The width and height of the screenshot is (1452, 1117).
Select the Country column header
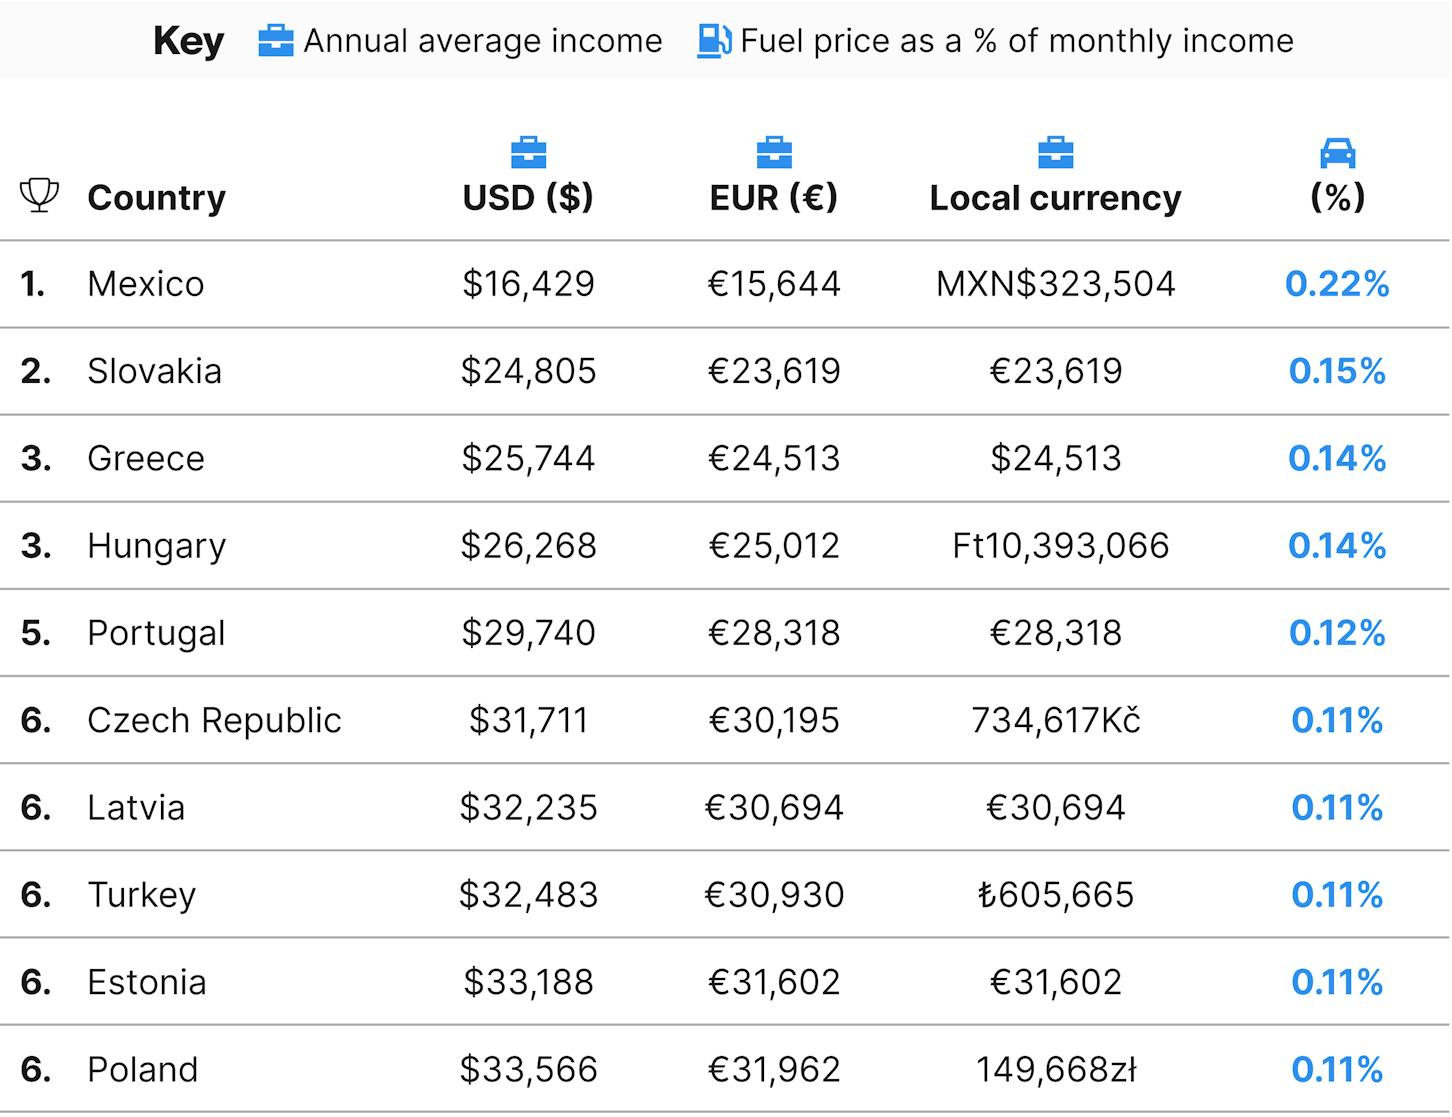tap(156, 197)
